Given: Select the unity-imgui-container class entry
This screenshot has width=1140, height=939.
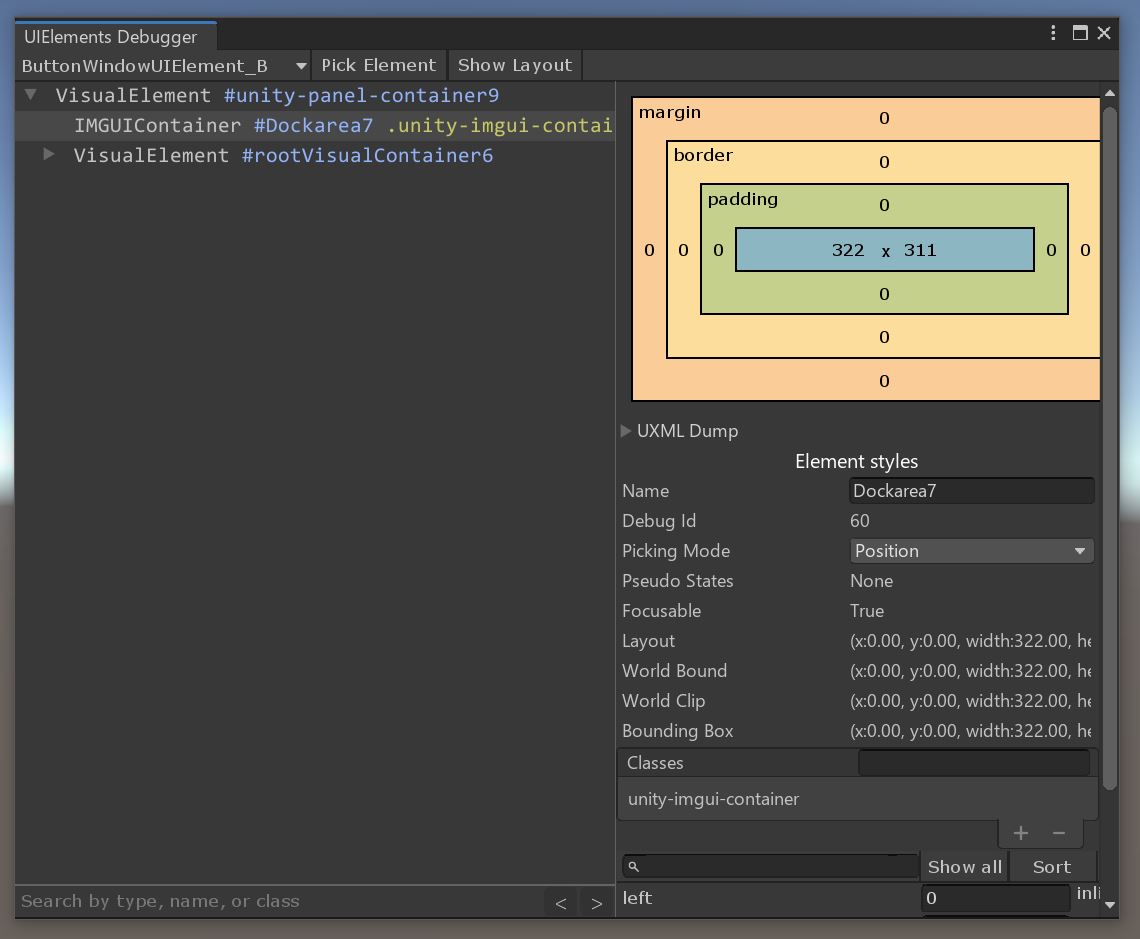Looking at the screenshot, I should (x=857, y=799).
